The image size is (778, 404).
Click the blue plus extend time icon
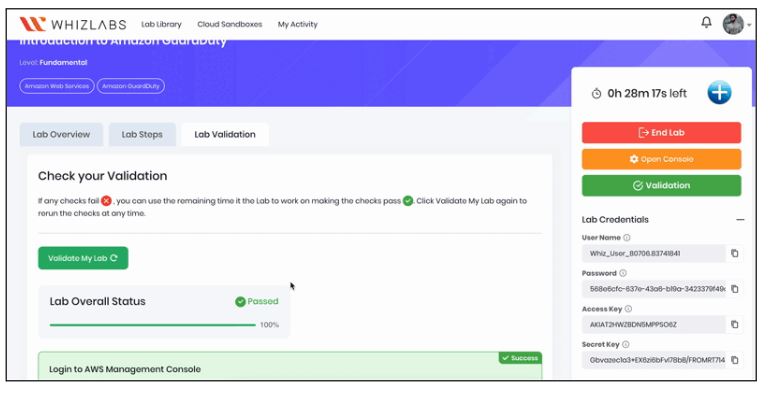pos(719,92)
